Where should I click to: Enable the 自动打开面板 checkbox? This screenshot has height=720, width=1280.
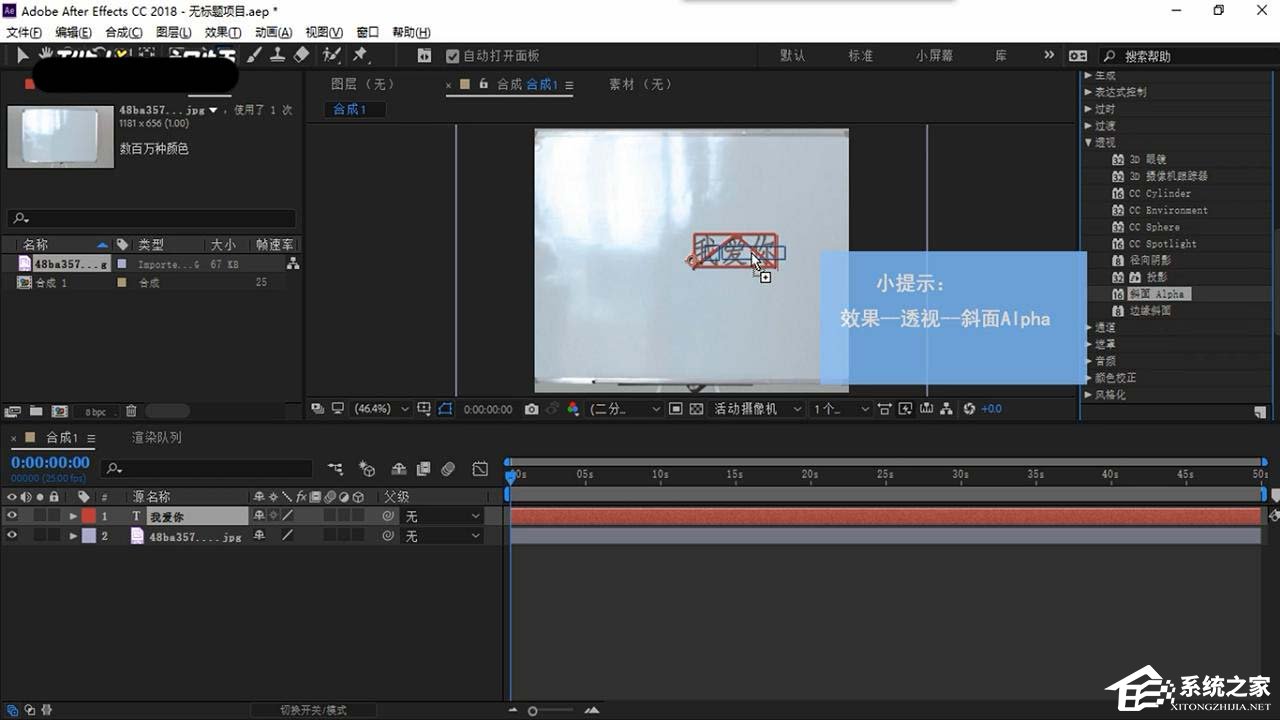coord(453,56)
